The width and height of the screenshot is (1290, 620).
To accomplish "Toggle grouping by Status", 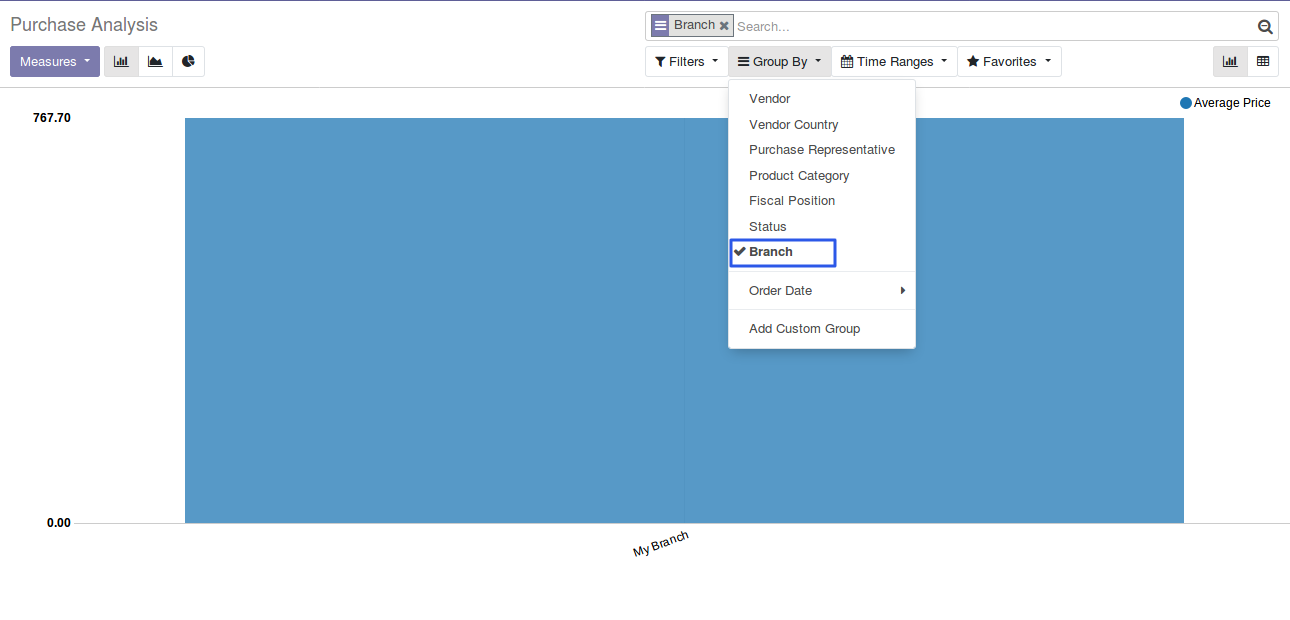I will (x=768, y=227).
